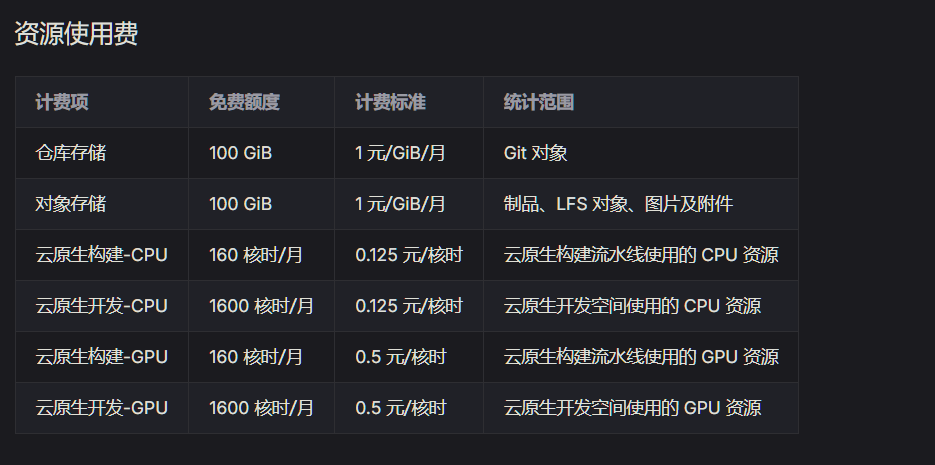Image resolution: width=935 pixels, height=465 pixels.
Task: Click 1600 核时/月 quota in 云原生开发-GPU row
Action: (x=261, y=408)
